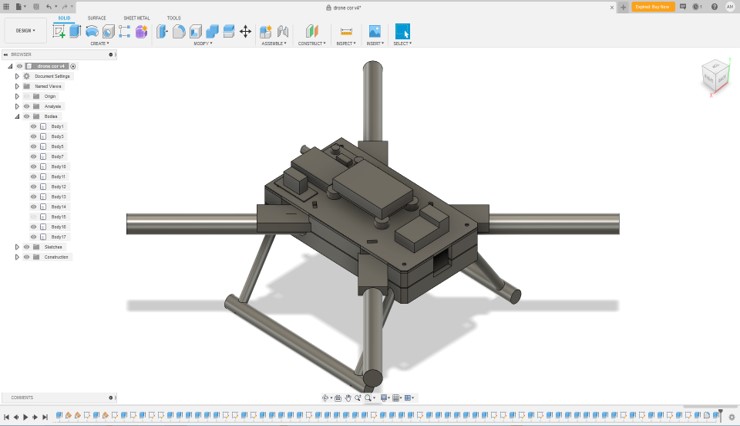Show hidden Body15 via its eye icon

33,217
